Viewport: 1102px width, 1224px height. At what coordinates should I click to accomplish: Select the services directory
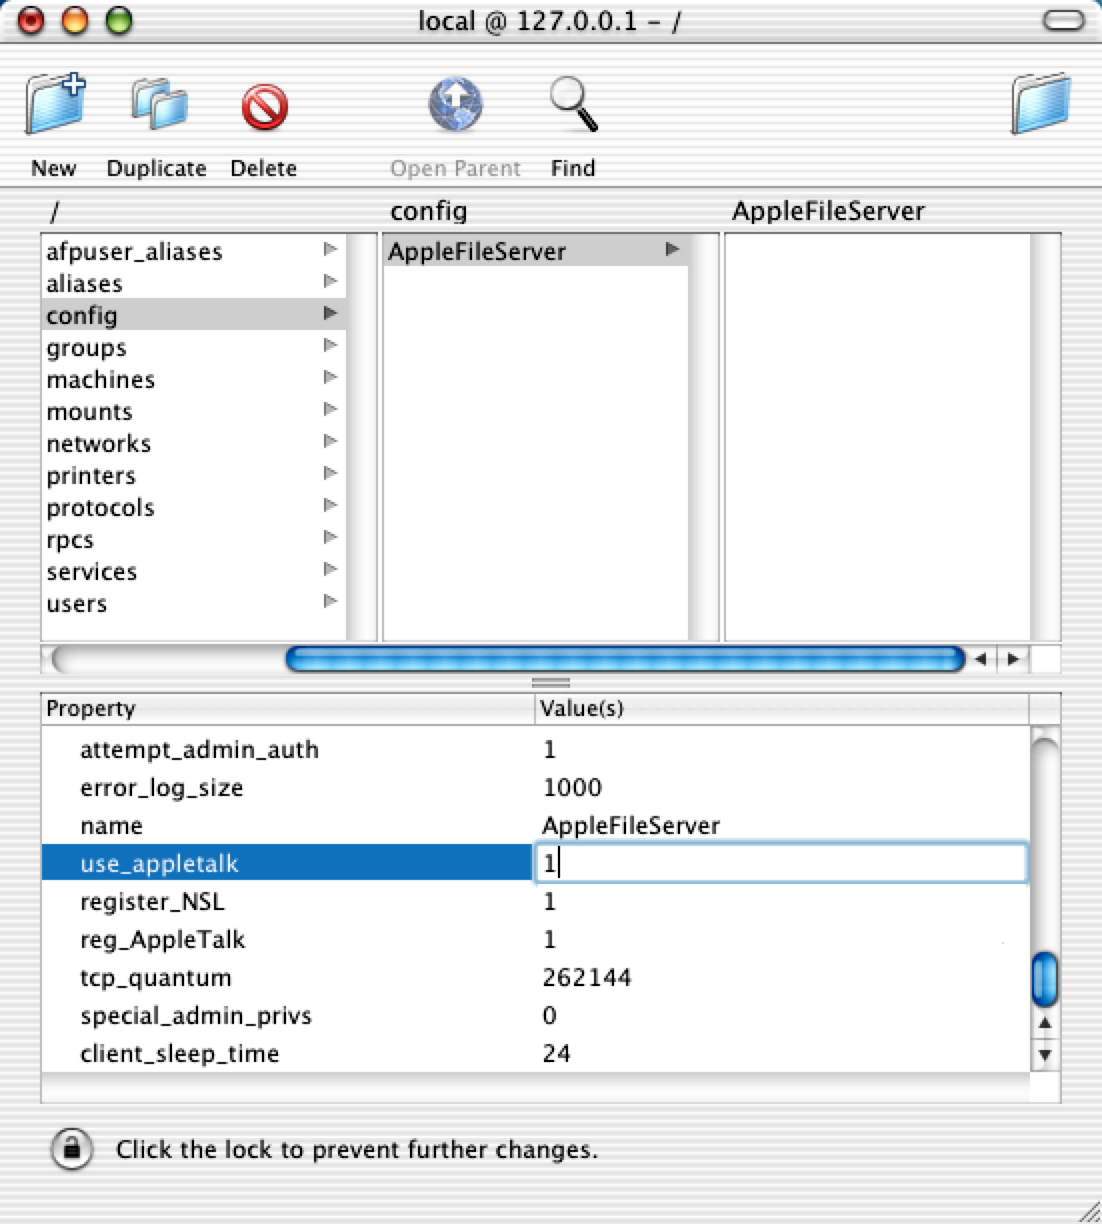pyautogui.click(x=193, y=571)
